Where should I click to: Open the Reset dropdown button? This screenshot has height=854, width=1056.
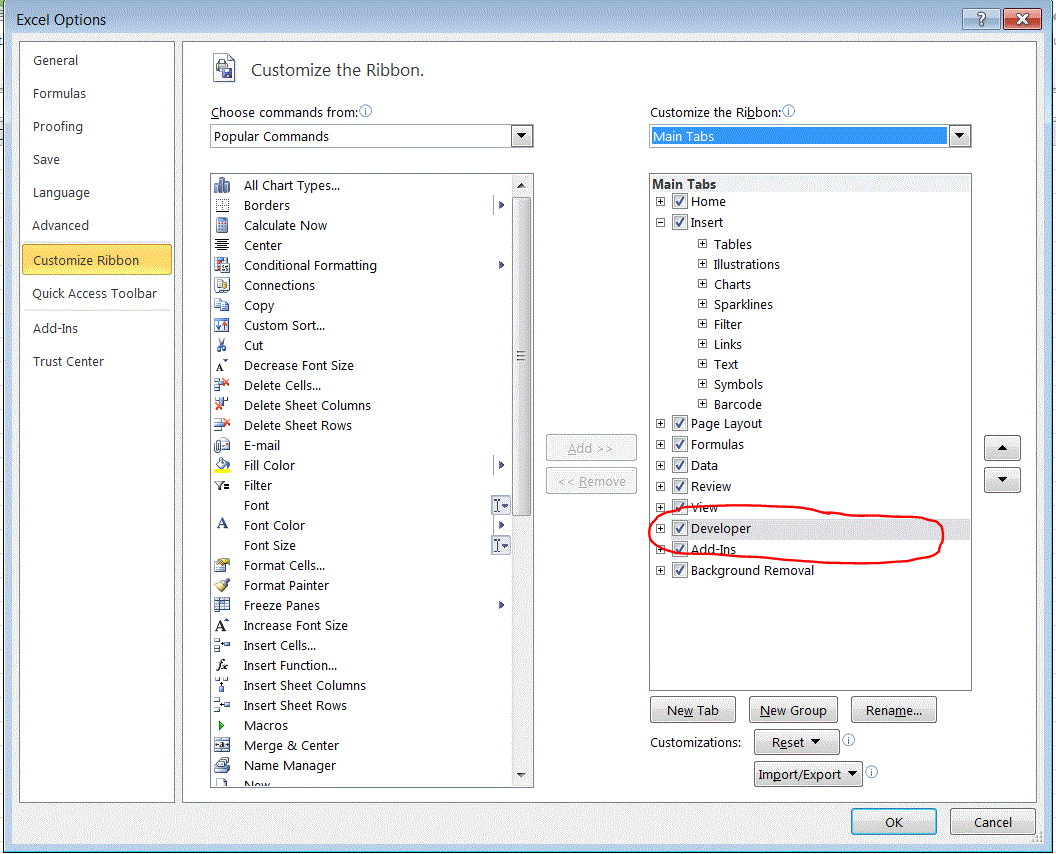coord(796,742)
